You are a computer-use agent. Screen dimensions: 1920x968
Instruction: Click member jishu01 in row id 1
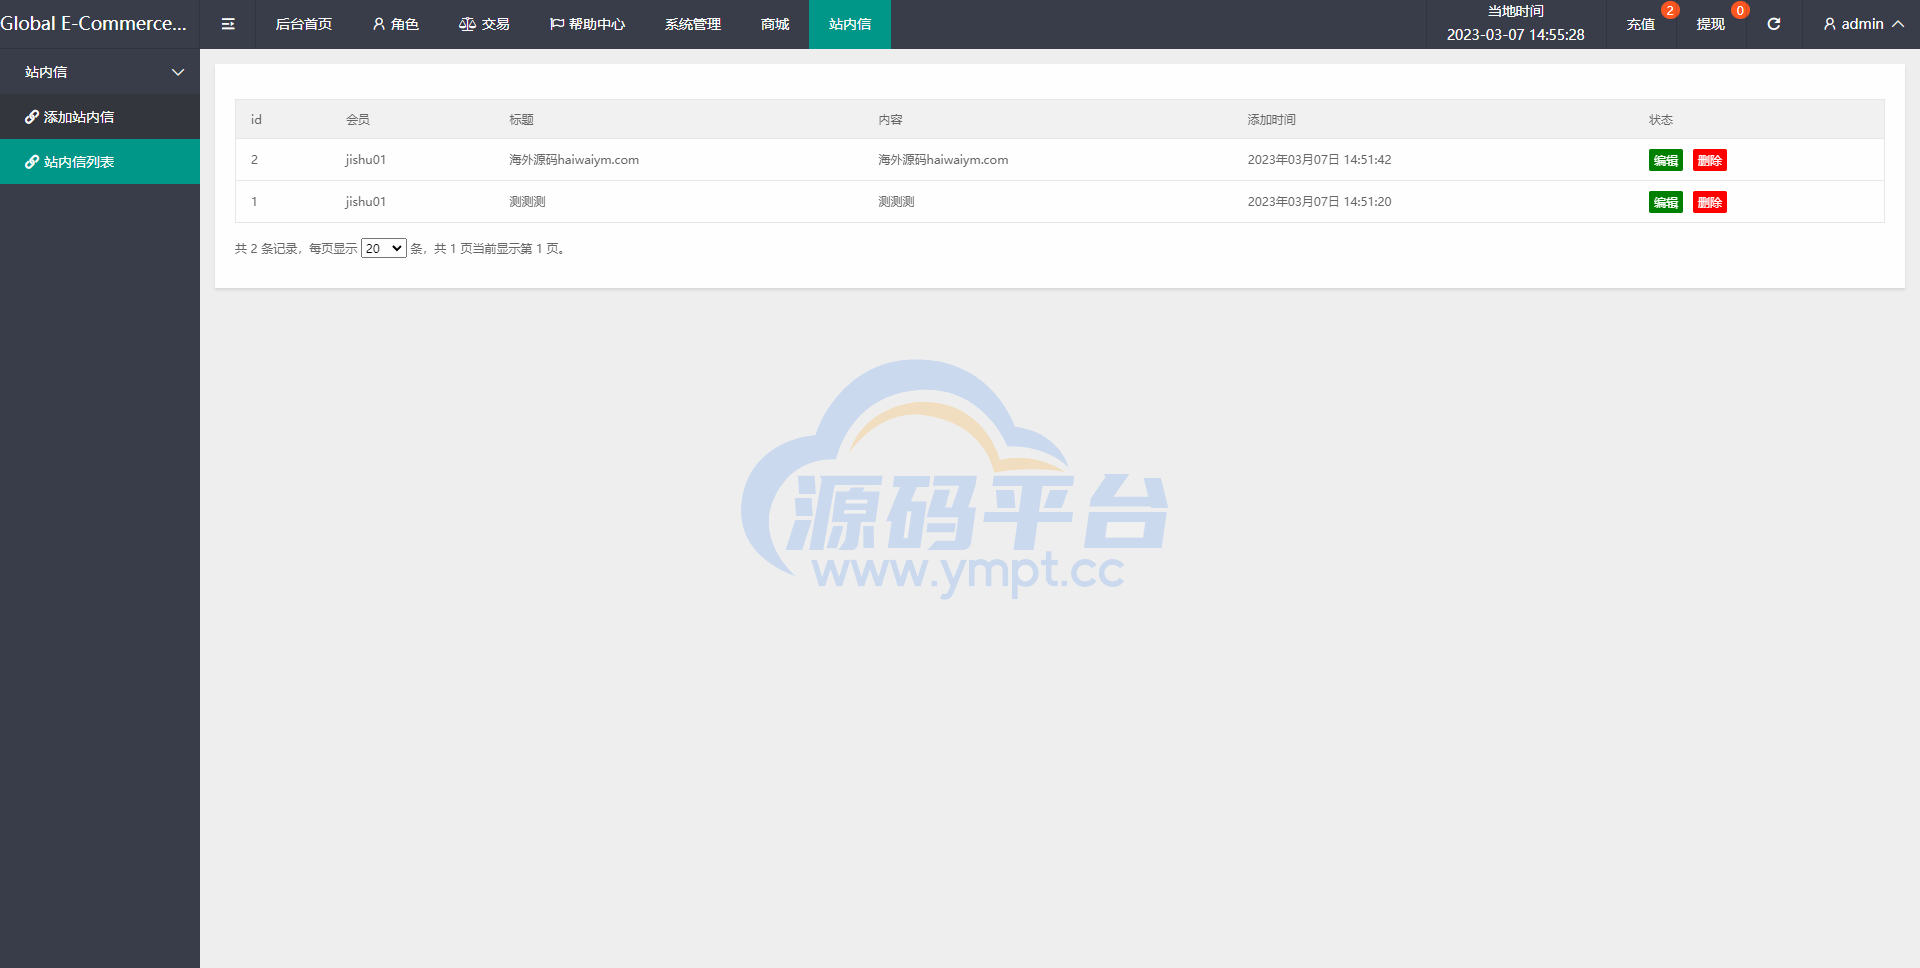click(365, 202)
